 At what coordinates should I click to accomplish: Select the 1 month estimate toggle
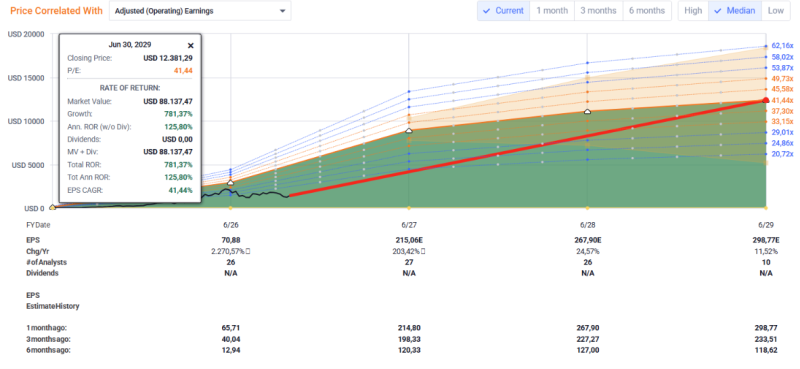pos(552,11)
